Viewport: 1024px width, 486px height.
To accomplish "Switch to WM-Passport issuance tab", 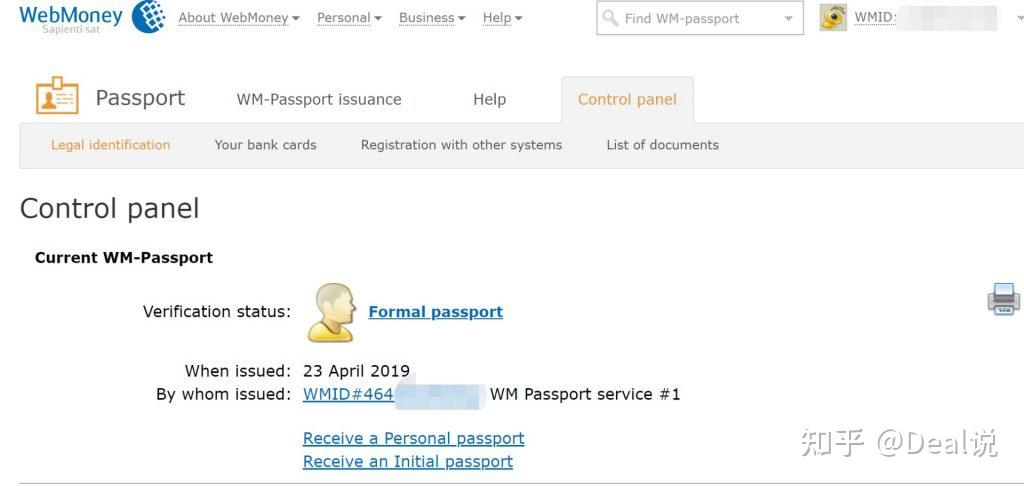I will (x=319, y=99).
